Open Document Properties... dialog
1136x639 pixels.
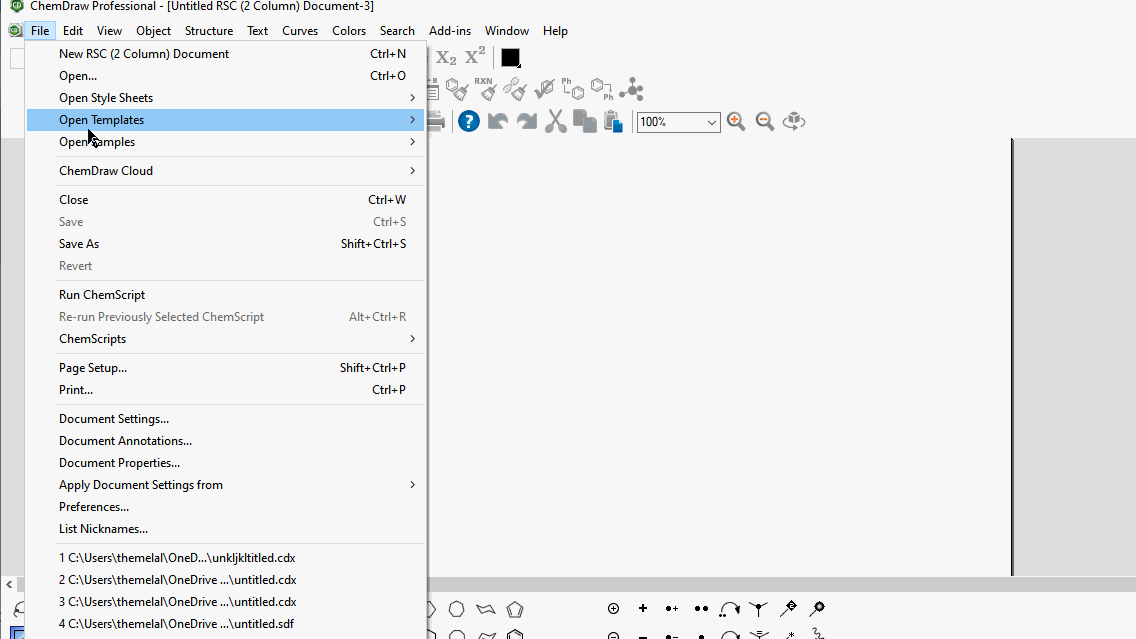[225, 463]
